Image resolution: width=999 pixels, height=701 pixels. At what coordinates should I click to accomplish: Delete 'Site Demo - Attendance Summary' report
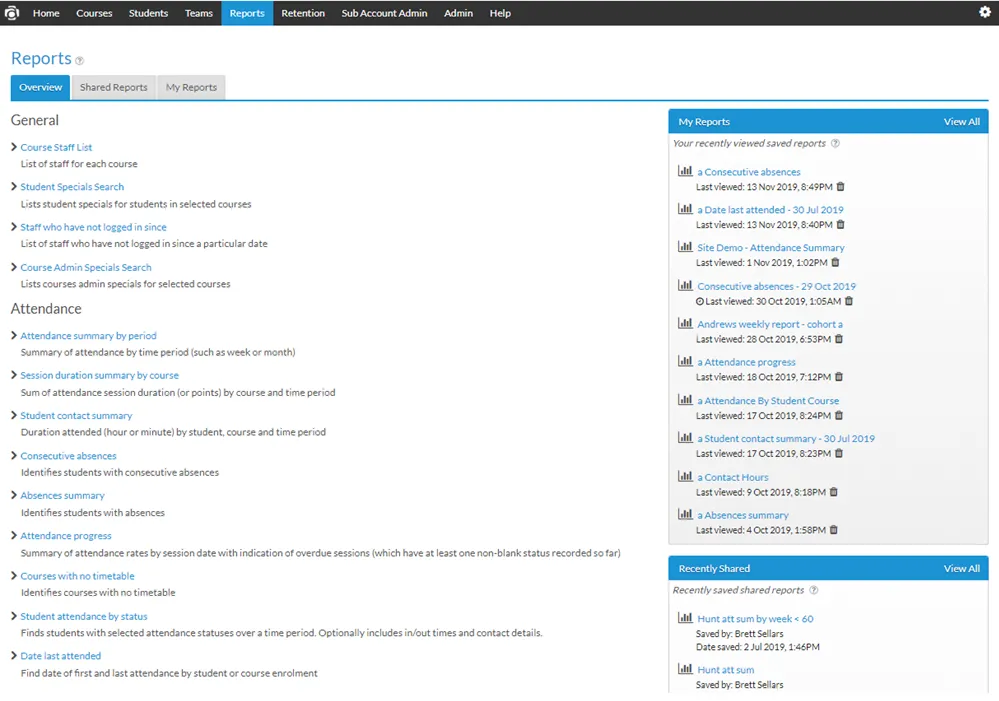(x=835, y=263)
